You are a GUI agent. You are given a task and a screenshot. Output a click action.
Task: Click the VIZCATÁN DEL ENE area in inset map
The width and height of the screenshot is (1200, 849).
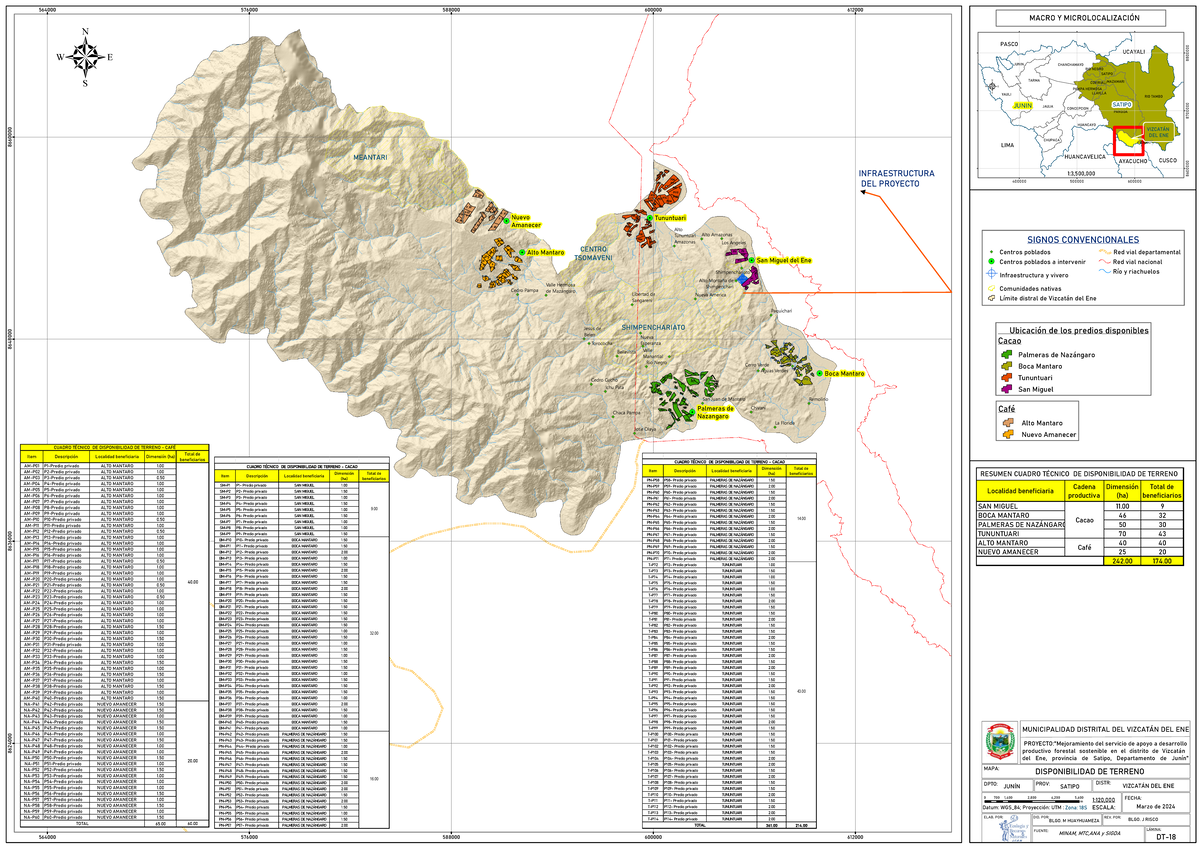click(x=1128, y=140)
